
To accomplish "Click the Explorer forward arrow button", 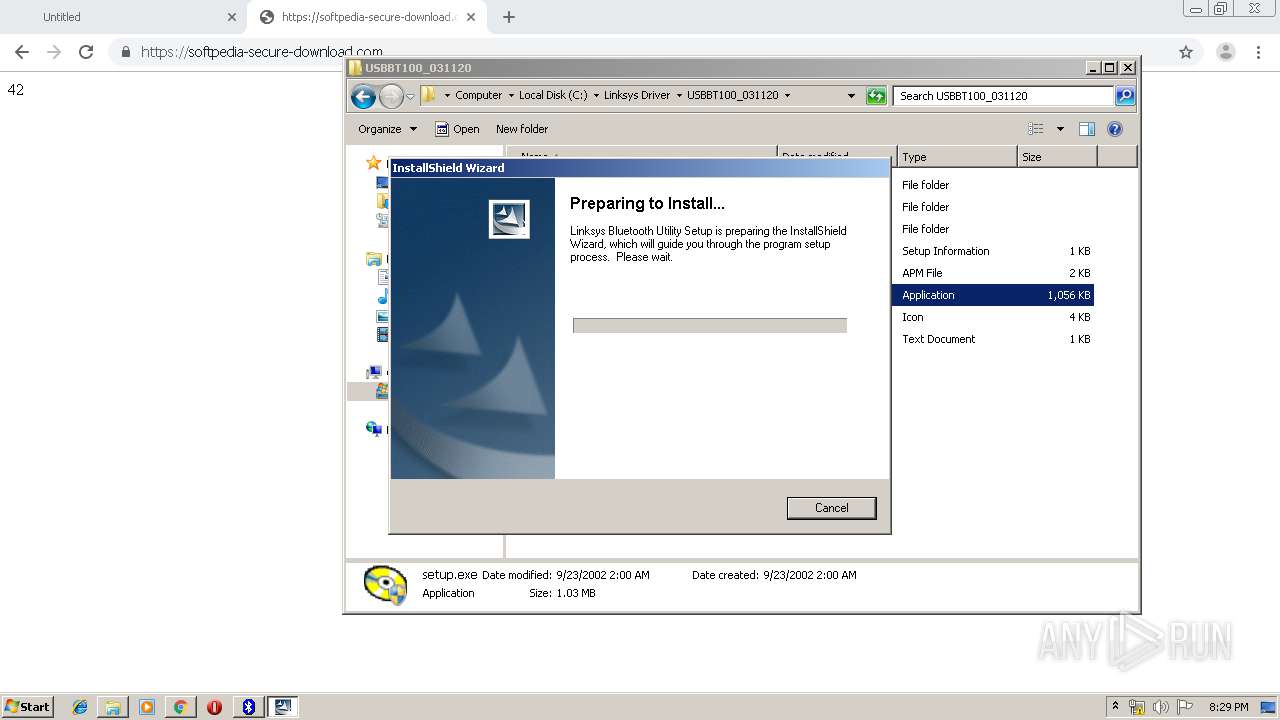I will 391,96.
